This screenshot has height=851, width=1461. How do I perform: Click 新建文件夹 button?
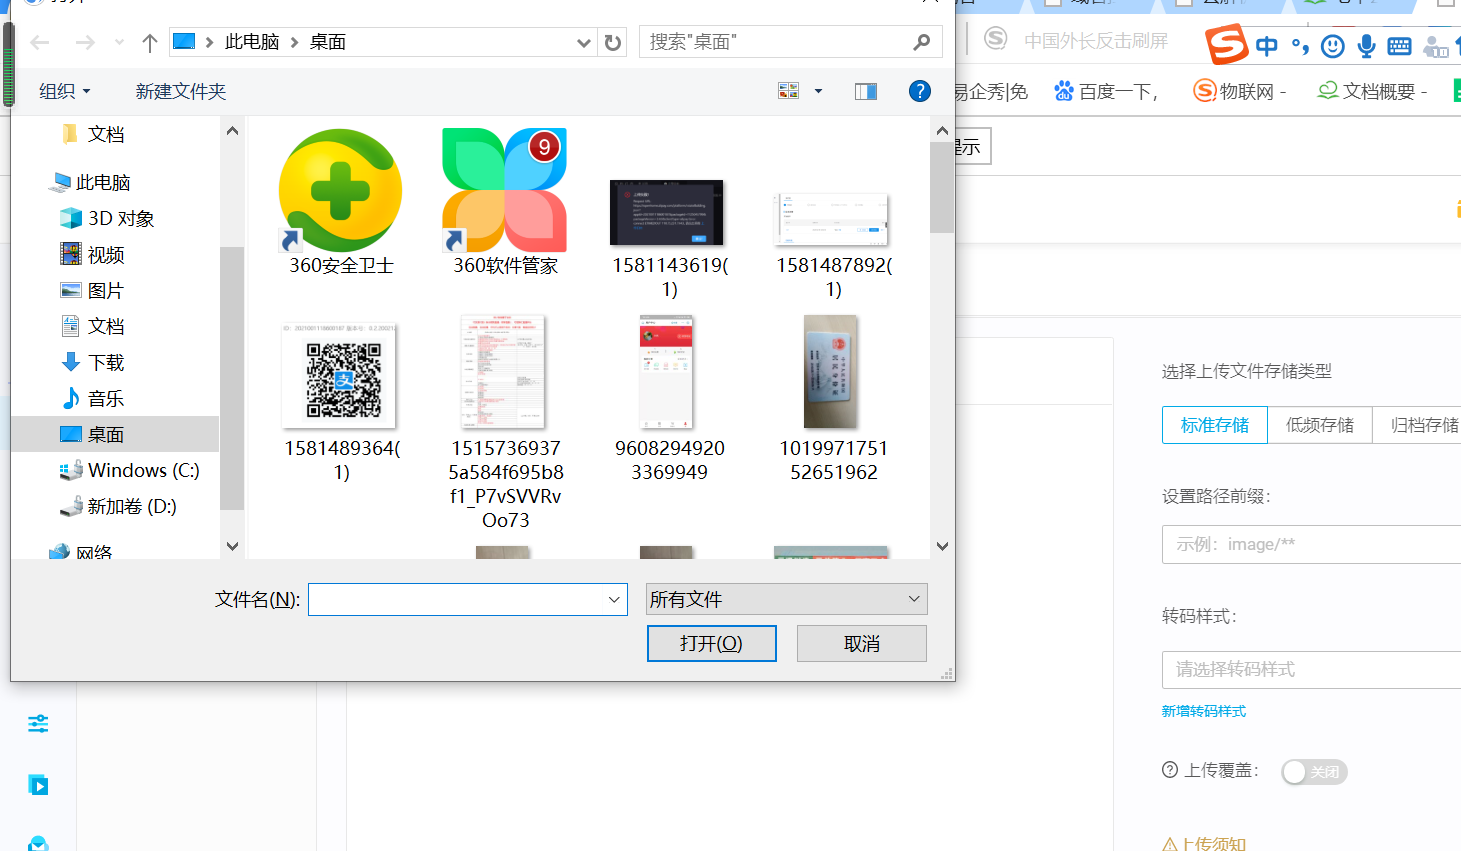tap(181, 91)
